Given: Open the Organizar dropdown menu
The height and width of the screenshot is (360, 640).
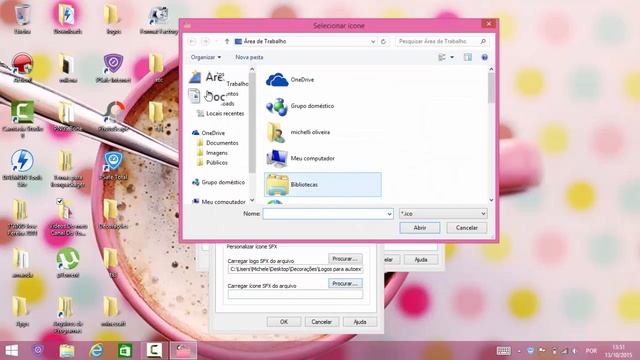Looking at the screenshot, I should [206, 57].
